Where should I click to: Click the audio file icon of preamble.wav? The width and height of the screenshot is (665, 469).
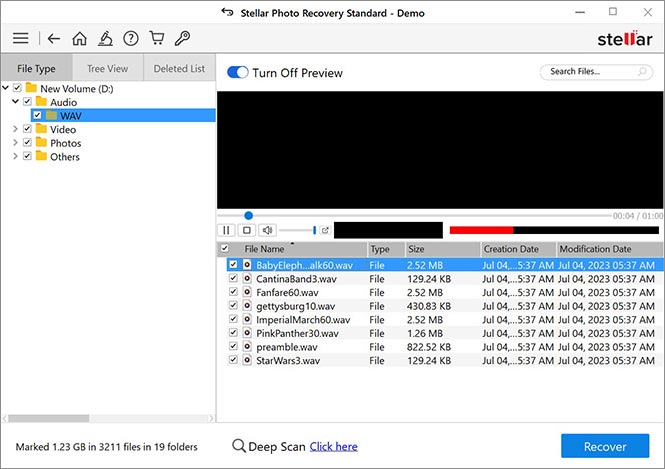click(247, 346)
